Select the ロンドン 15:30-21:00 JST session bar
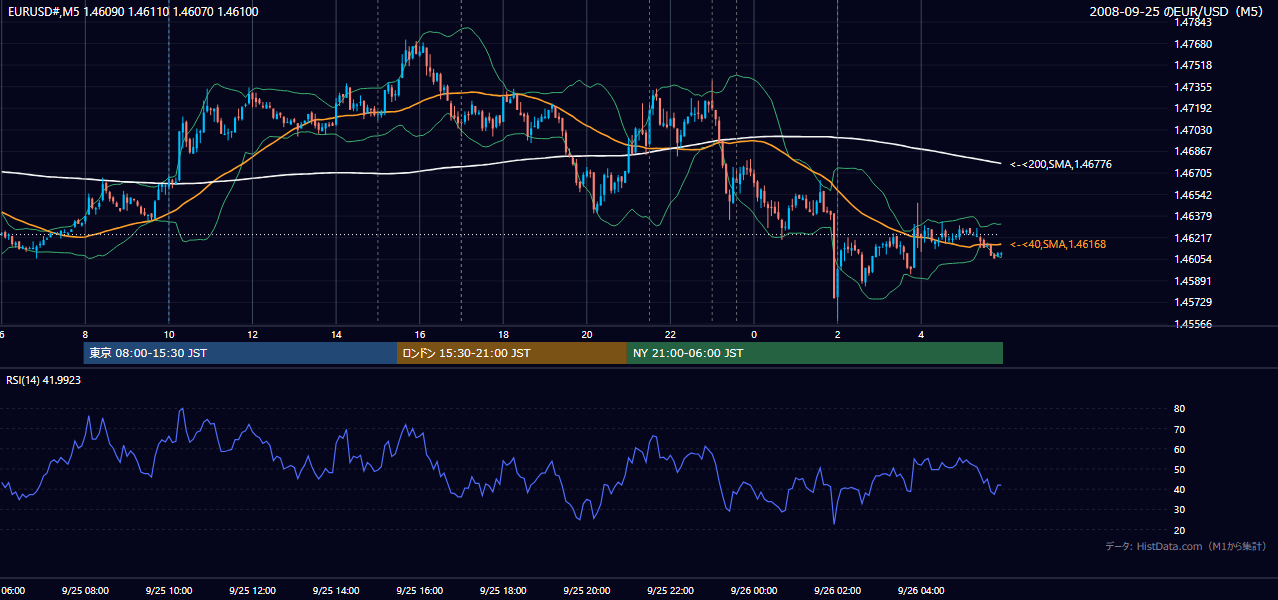1278x600 pixels. coord(512,353)
